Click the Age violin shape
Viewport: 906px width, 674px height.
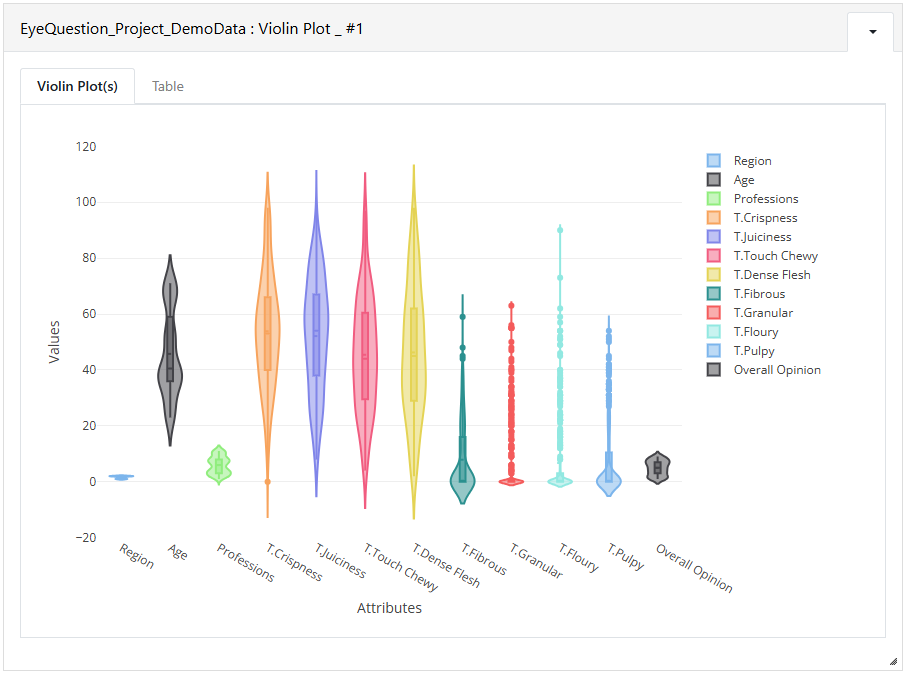[x=170, y=350]
